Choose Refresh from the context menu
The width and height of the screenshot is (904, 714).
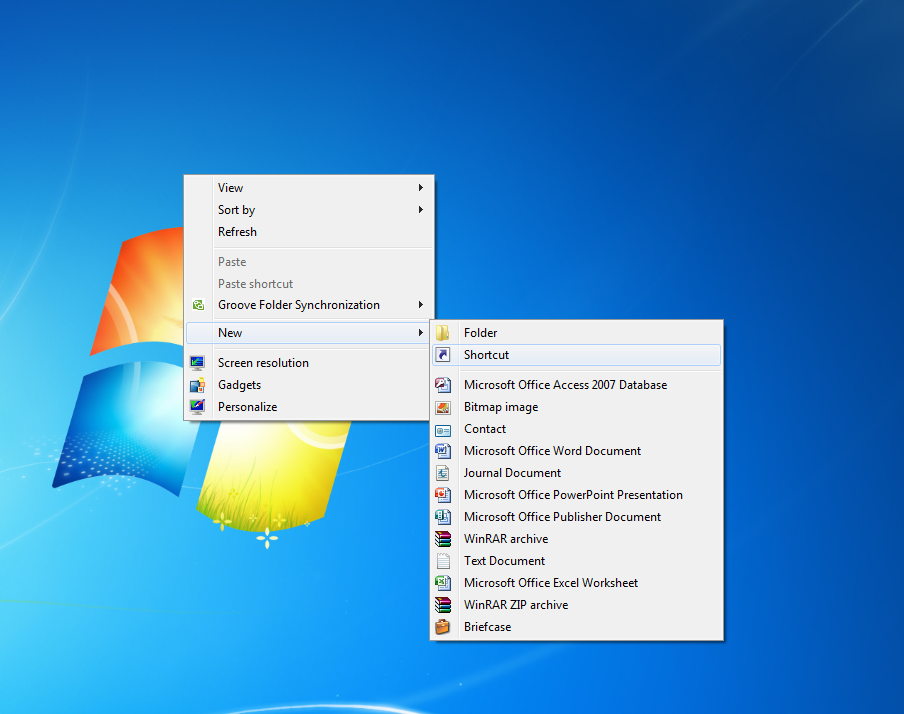(x=309, y=231)
